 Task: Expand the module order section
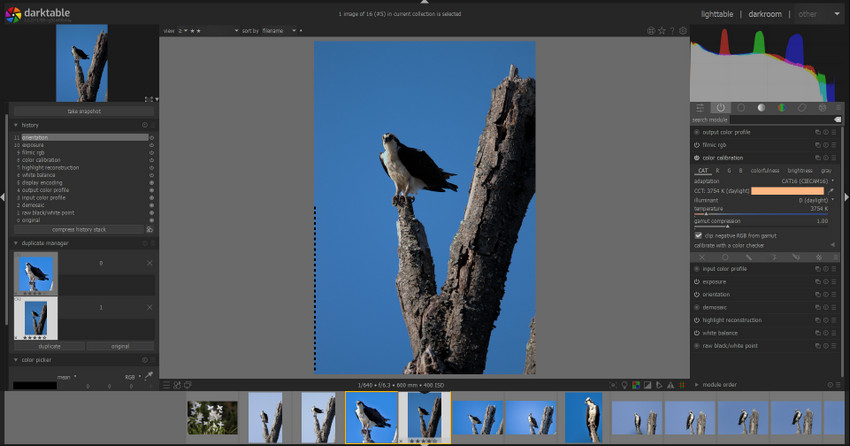pyautogui.click(x=697, y=385)
